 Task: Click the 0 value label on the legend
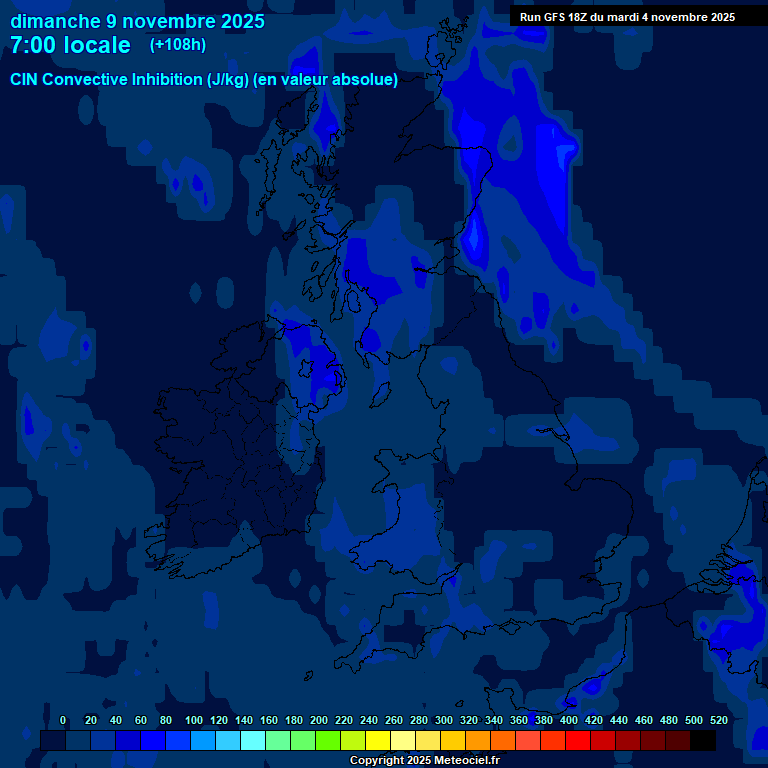[63, 720]
